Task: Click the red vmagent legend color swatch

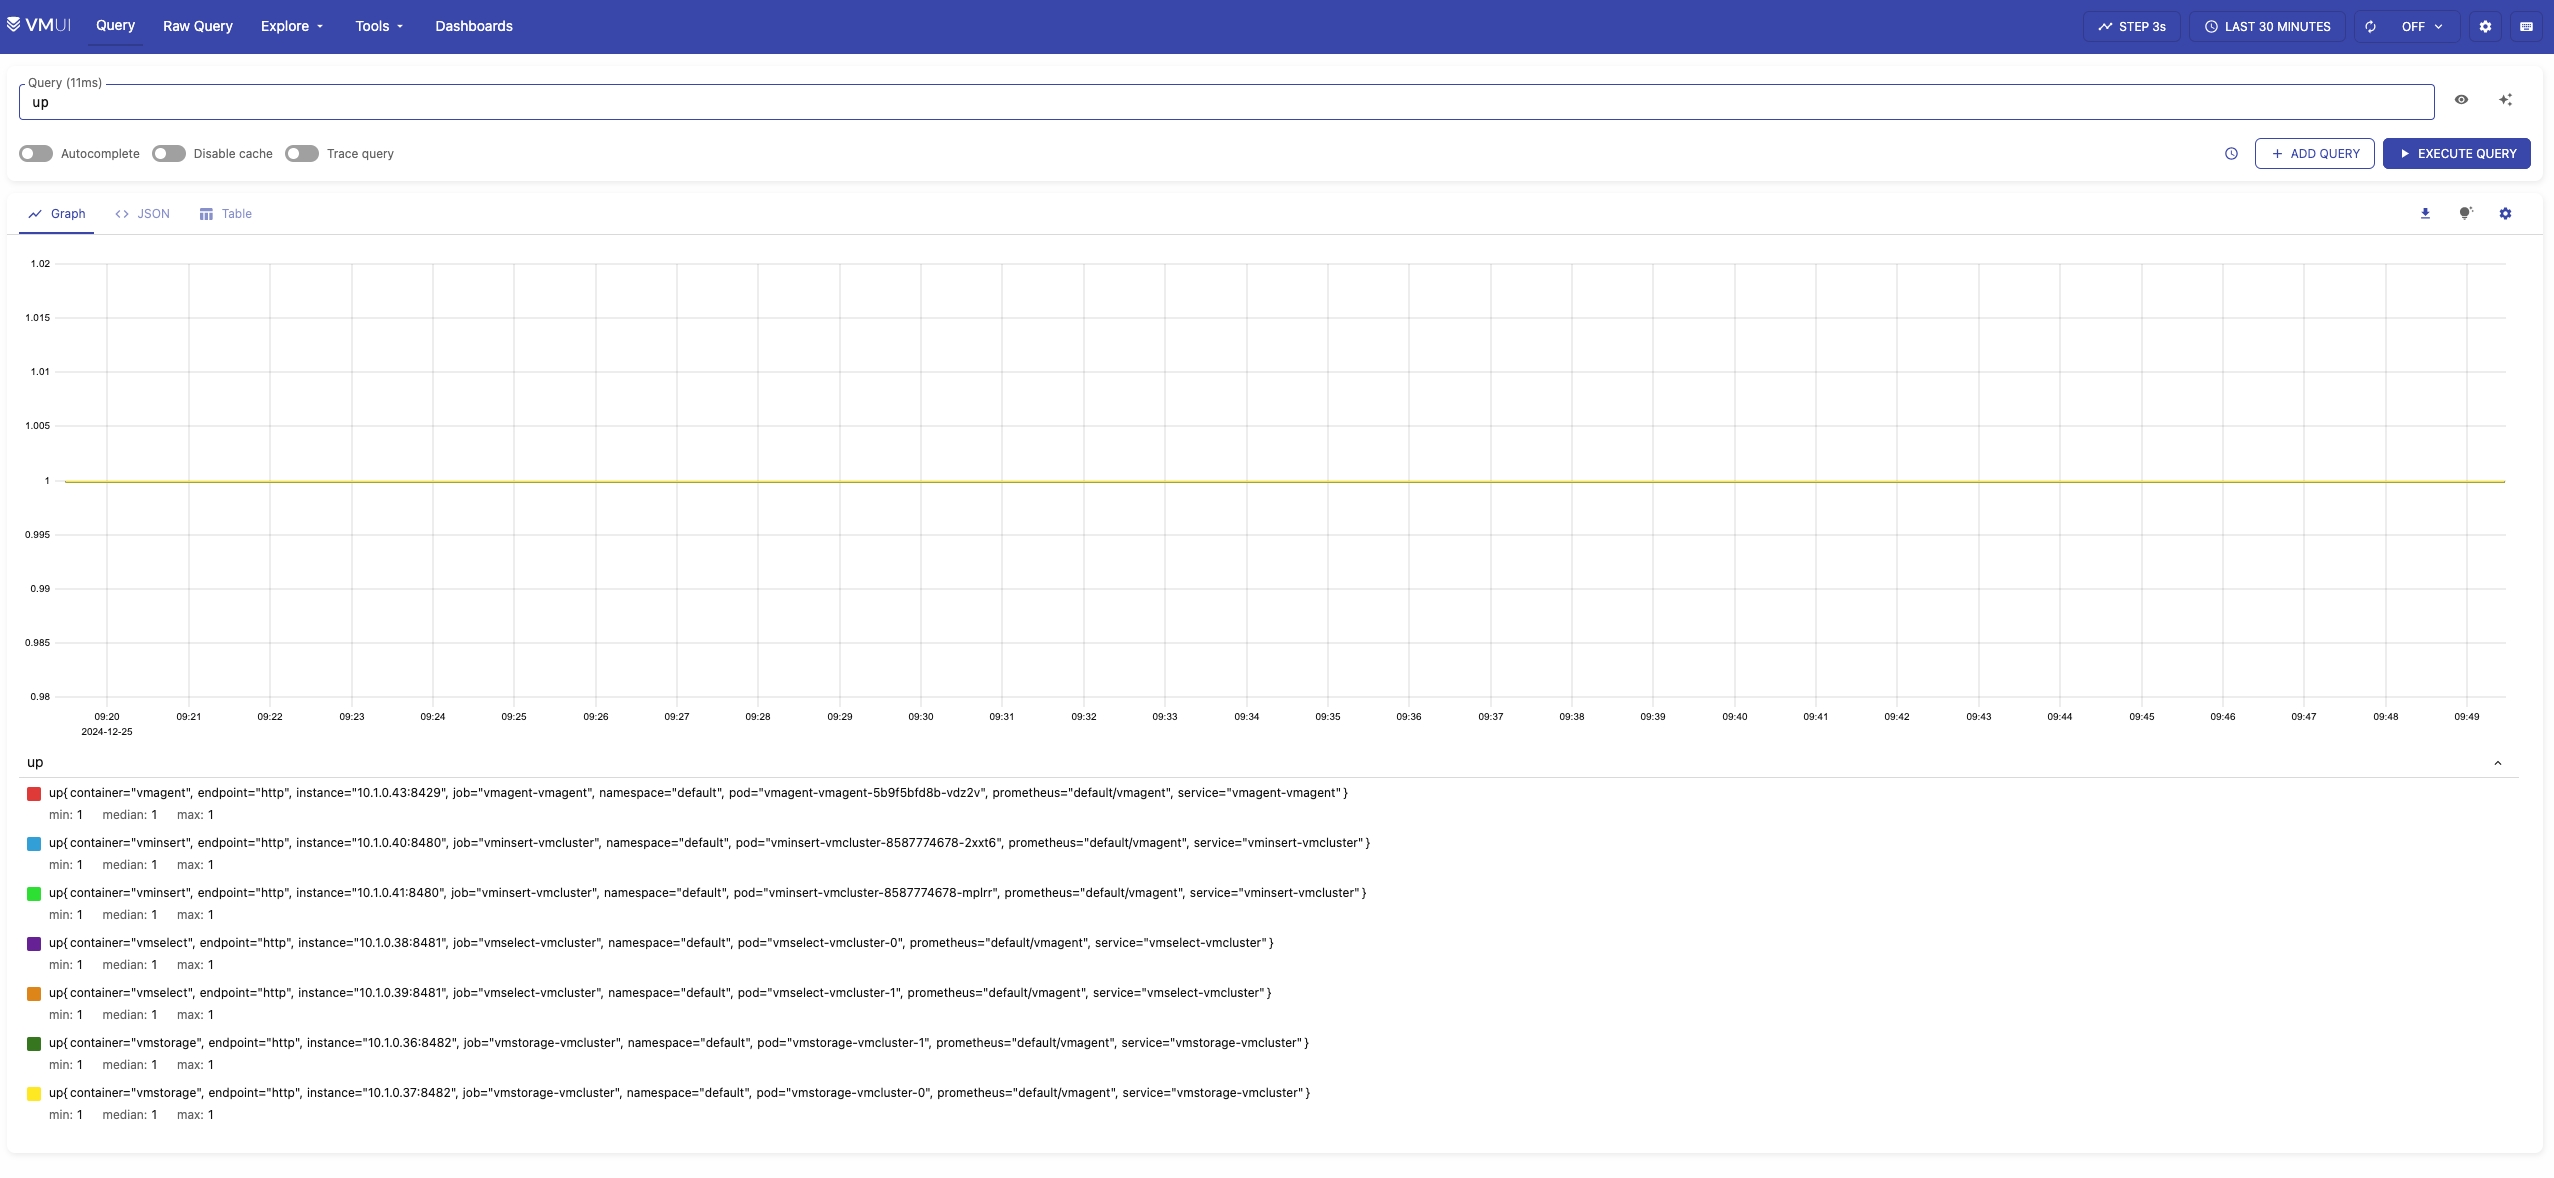Action: 34,794
